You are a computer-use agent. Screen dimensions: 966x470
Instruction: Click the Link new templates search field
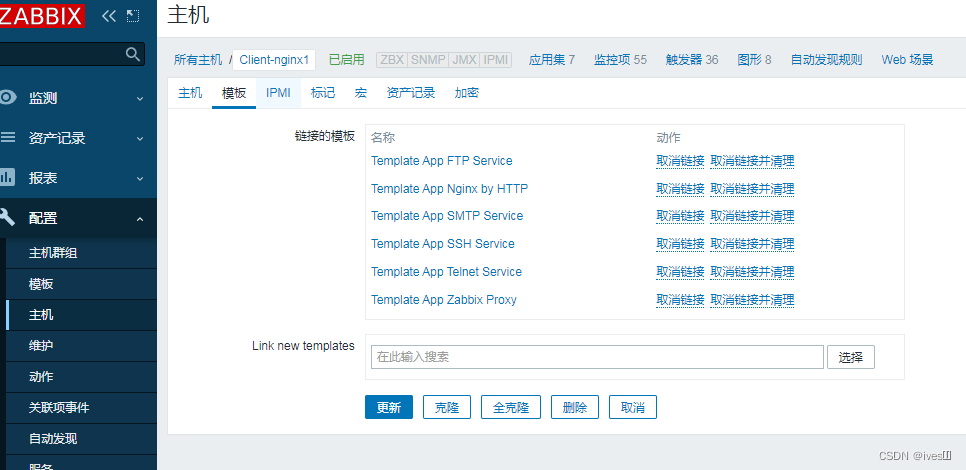tap(598, 357)
